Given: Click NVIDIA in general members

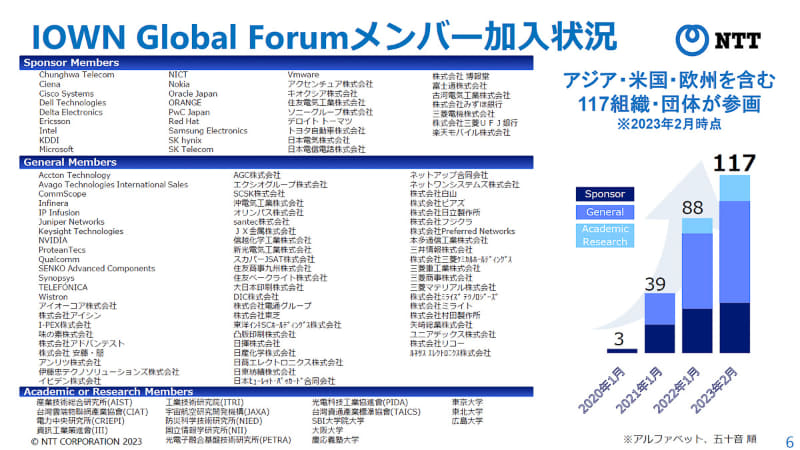Looking at the screenshot, I should 53,240.
